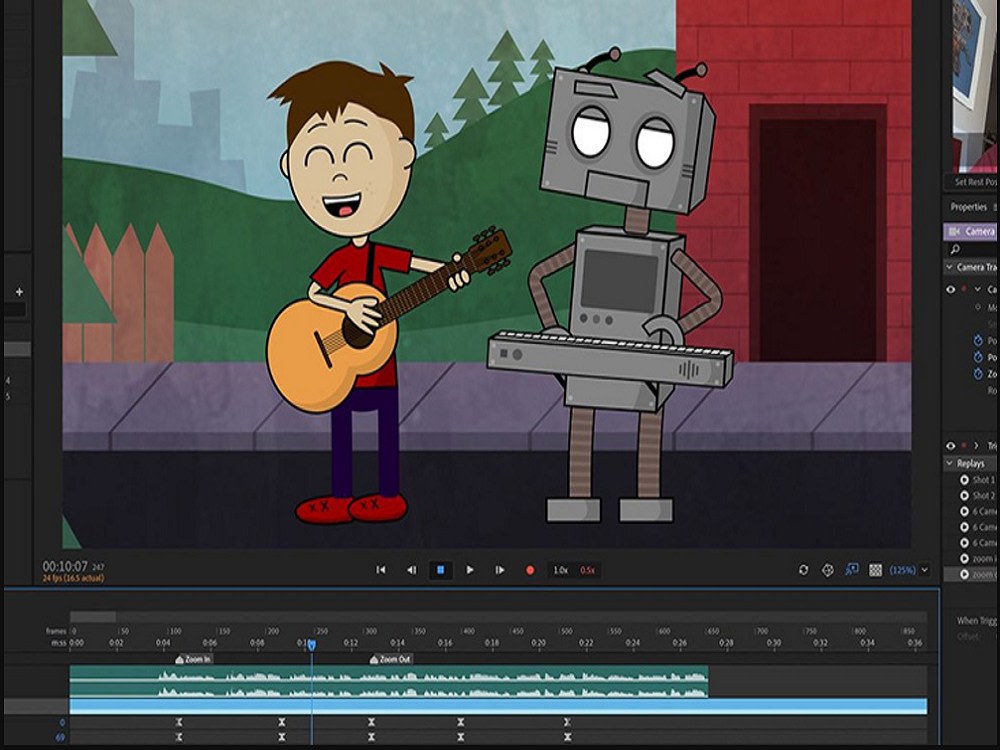The width and height of the screenshot is (1000, 750).
Task: Advance one frame forward
Action: point(500,569)
